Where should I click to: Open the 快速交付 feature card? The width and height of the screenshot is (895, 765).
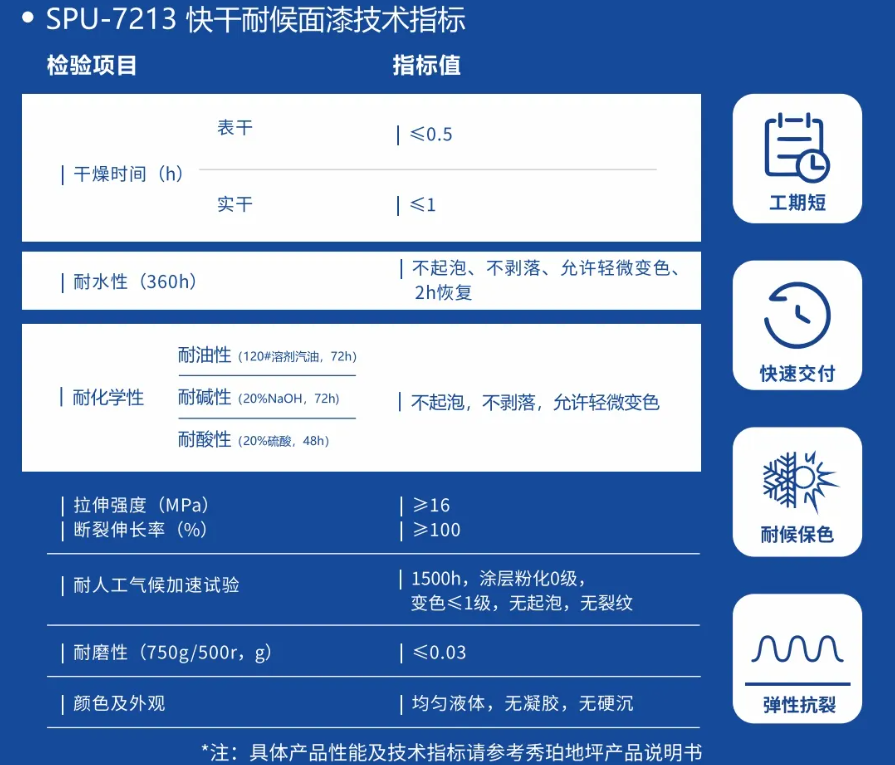(796, 325)
